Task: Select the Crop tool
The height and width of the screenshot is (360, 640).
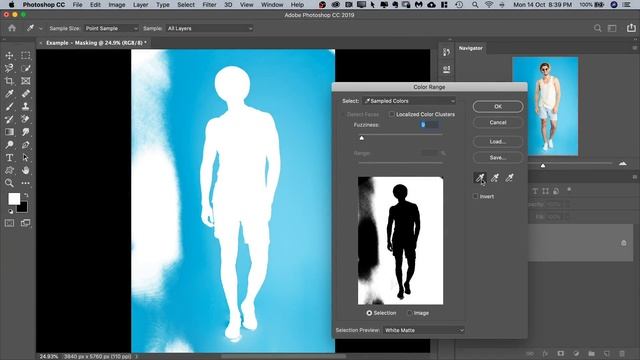Action: pyautogui.click(x=9, y=81)
